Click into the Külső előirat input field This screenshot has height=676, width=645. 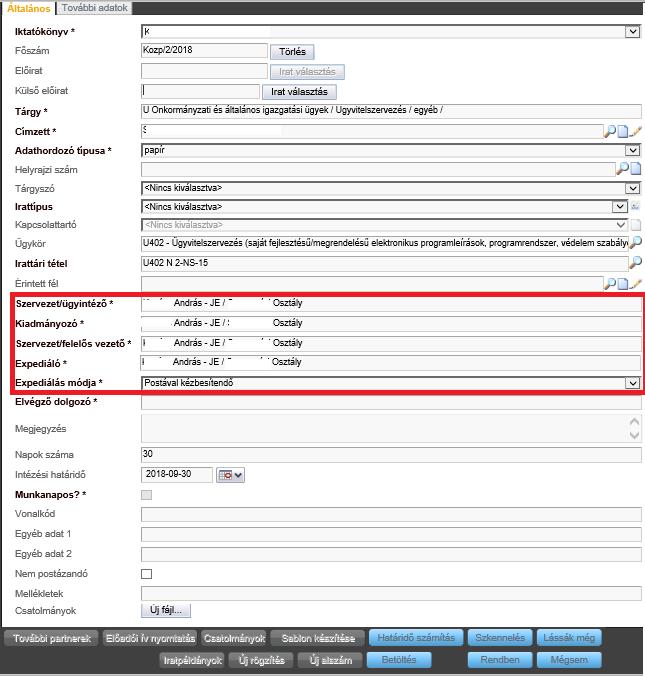200,91
